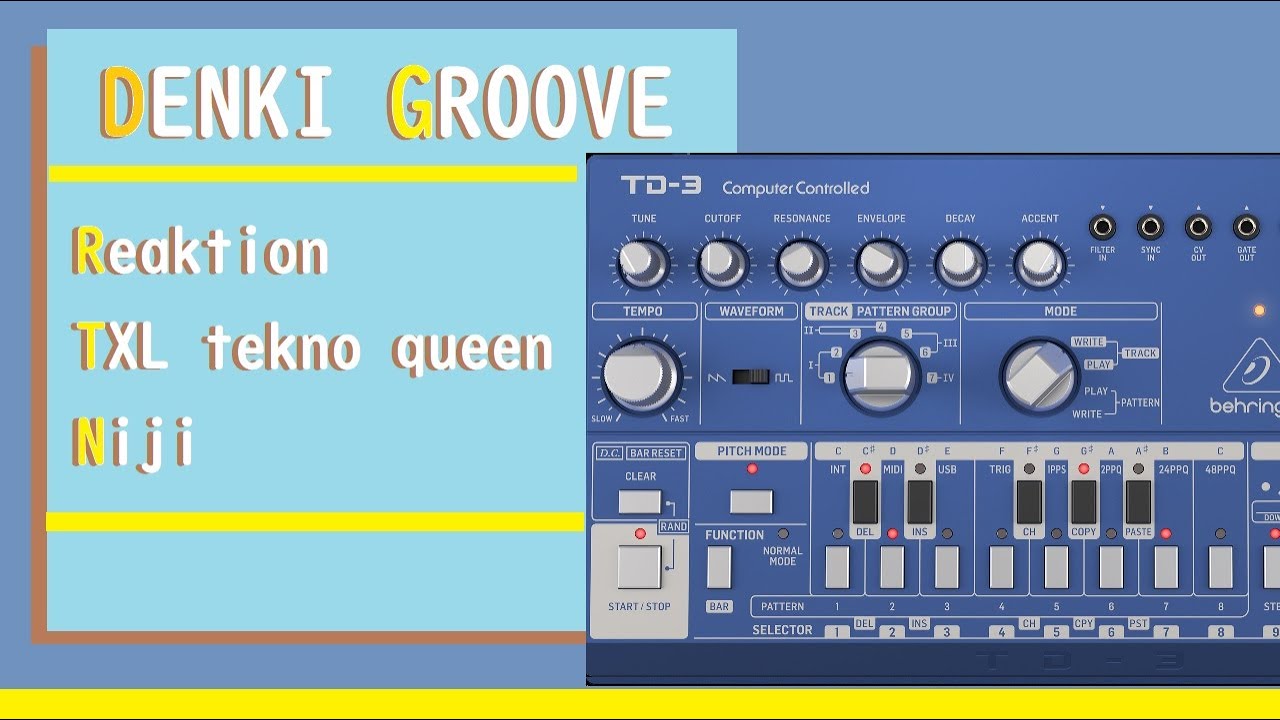The height and width of the screenshot is (720, 1280).
Task: Click pattern 1 key (C note)
Action: click(837, 567)
